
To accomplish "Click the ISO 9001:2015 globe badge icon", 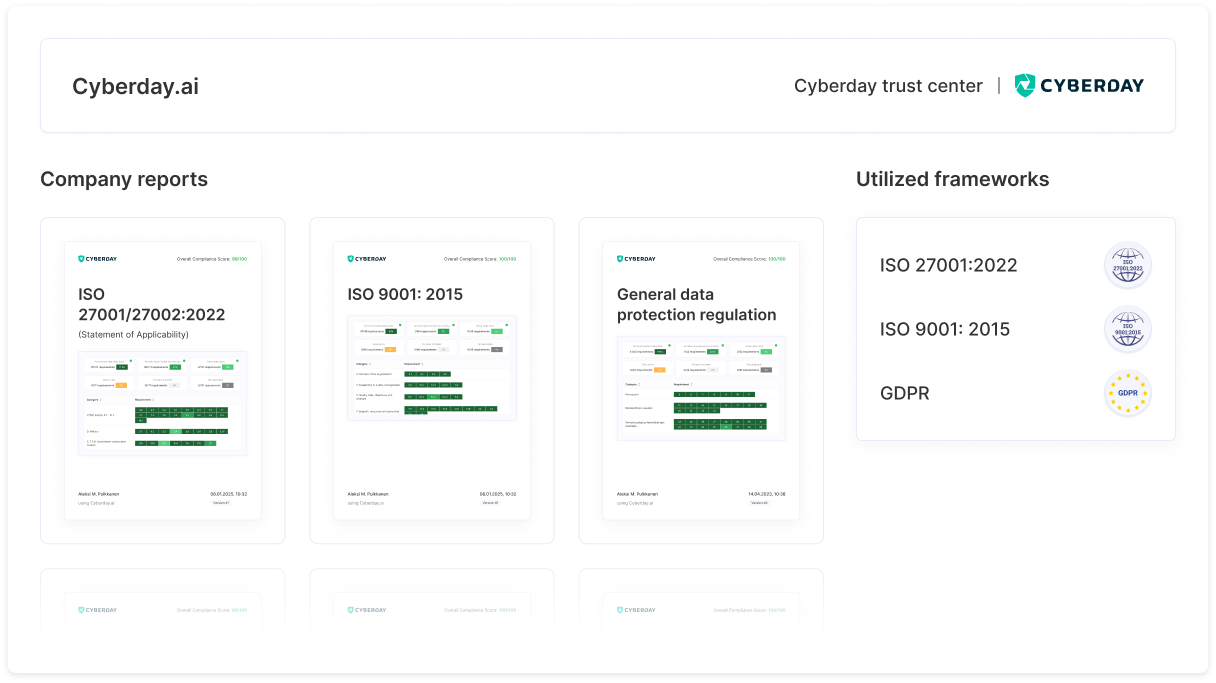I will (x=1128, y=330).
